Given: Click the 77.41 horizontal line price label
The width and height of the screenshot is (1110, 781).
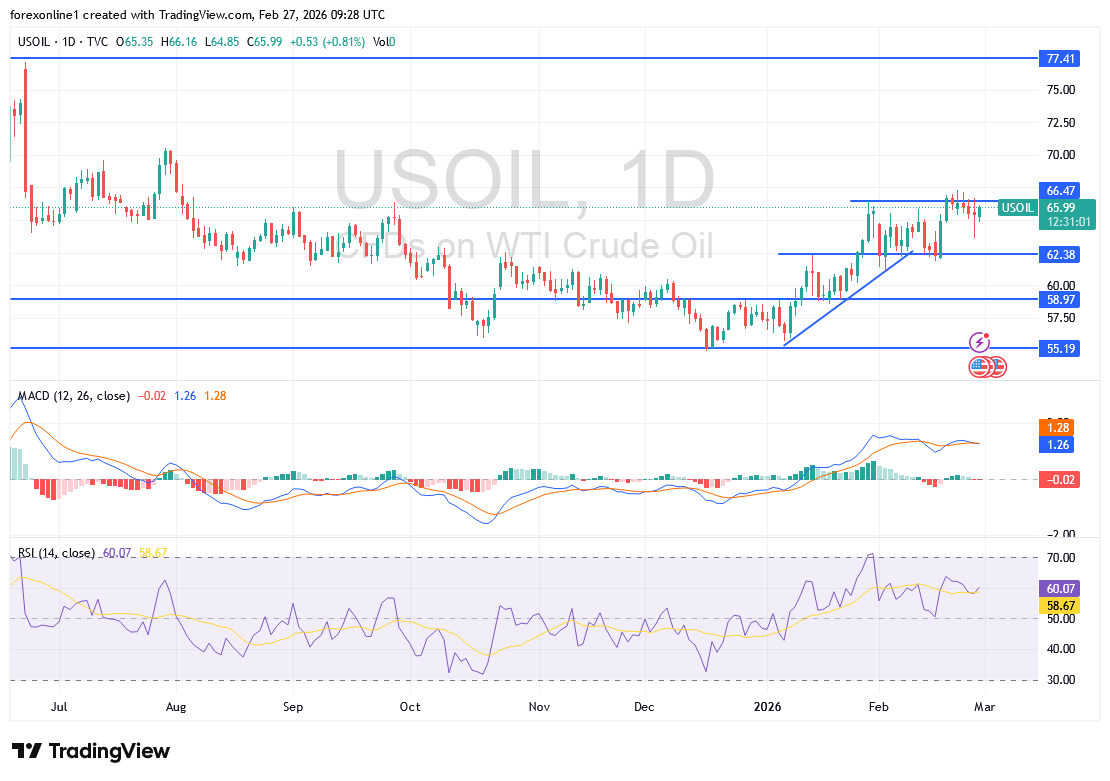Looking at the screenshot, I should tap(1060, 59).
